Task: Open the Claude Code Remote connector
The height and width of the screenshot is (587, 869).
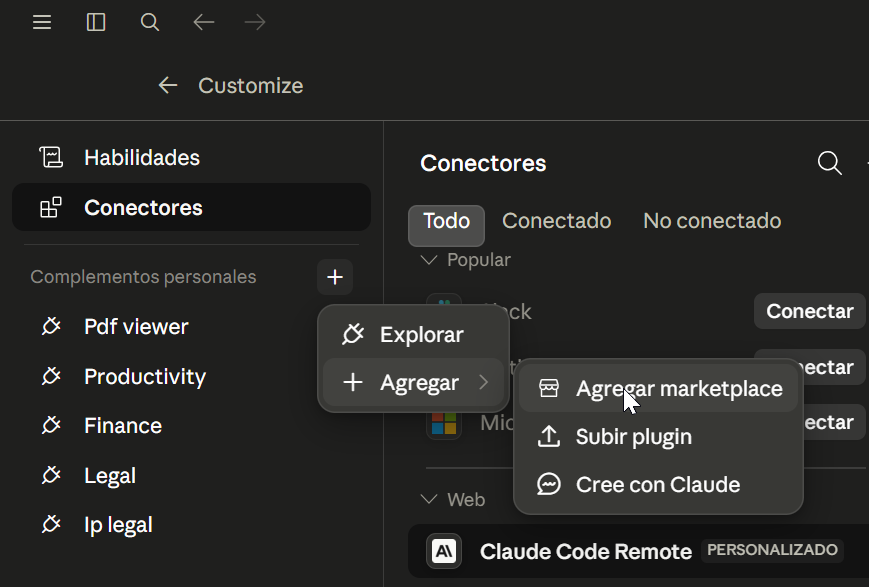Action: tap(638, 552)
